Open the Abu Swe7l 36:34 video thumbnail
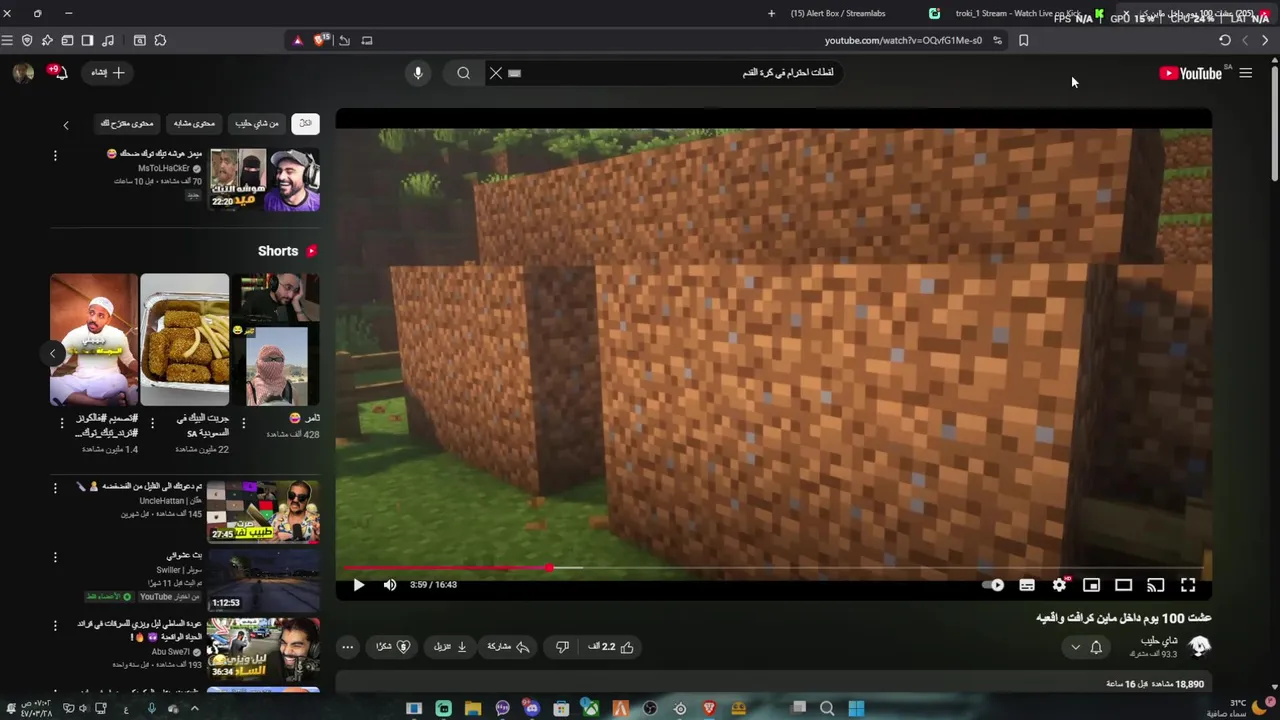This screenshot has width=1280, height=720. pyautogui.click(x=263, y=648)
